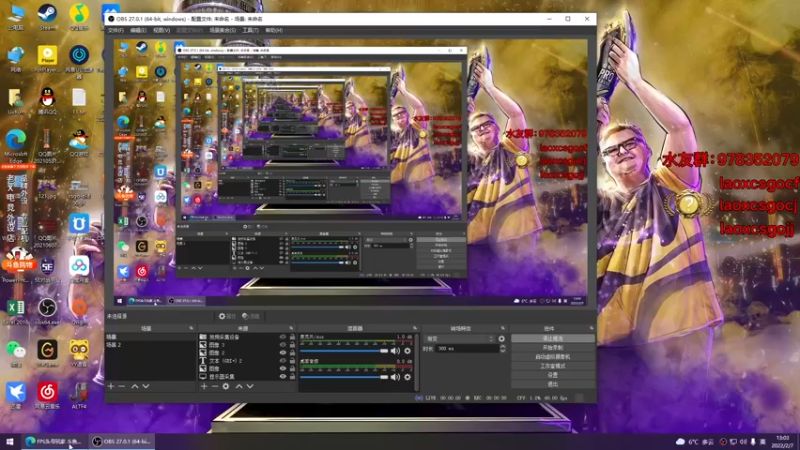Open the QQ Music desktop icon
The width and height of the screenshot is (800, 450).
pyautogui.click(x=79, y=14)
